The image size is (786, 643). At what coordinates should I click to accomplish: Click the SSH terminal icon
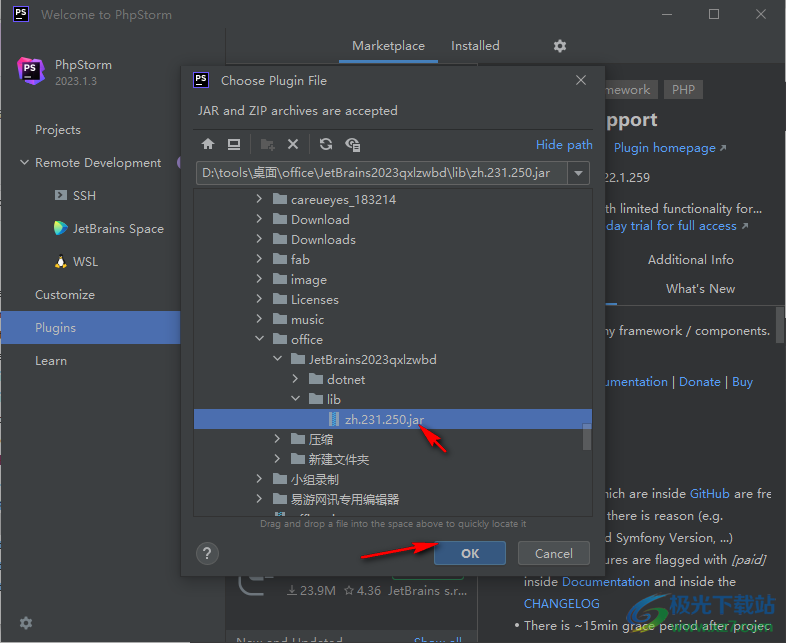tap(61, 195)
